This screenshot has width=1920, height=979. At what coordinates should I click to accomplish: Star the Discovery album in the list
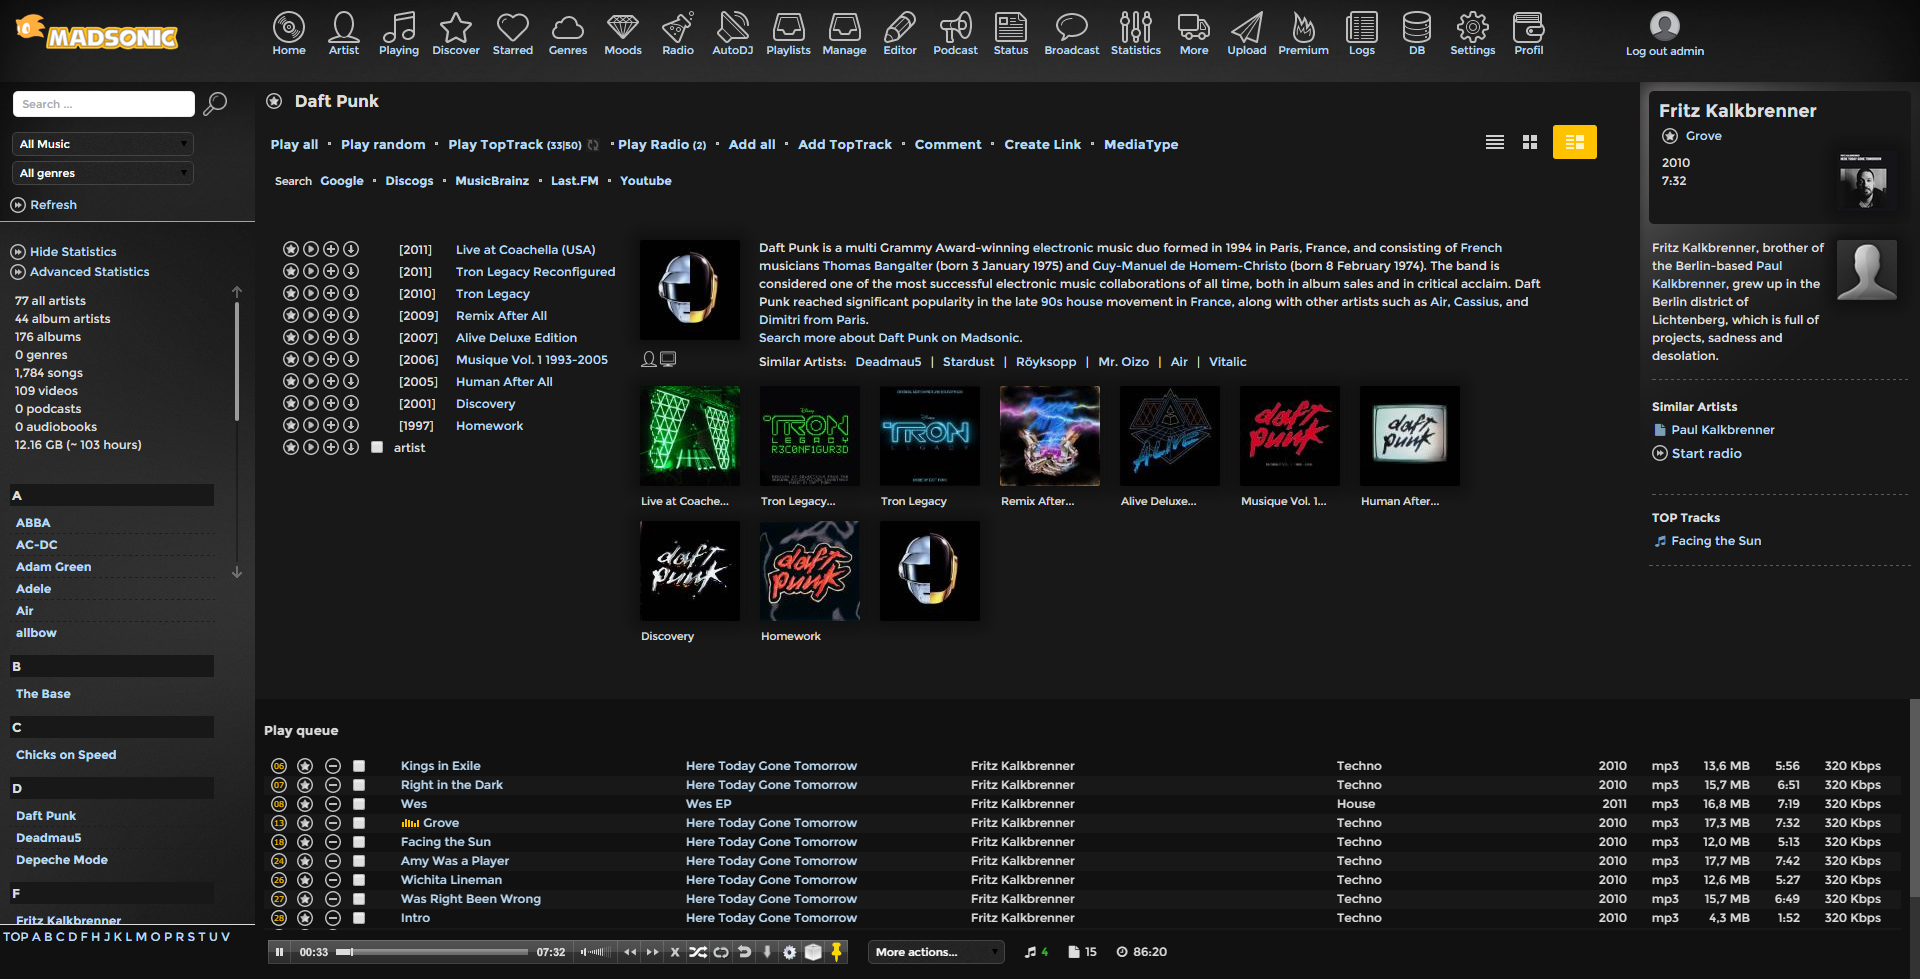(x=291, y=404)
